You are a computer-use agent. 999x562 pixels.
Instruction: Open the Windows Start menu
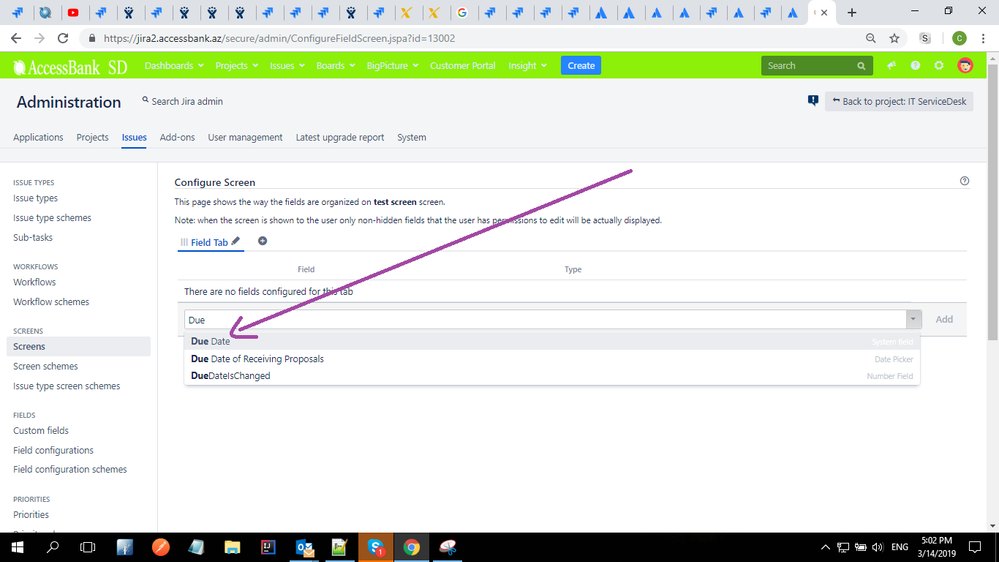point(17,547)
